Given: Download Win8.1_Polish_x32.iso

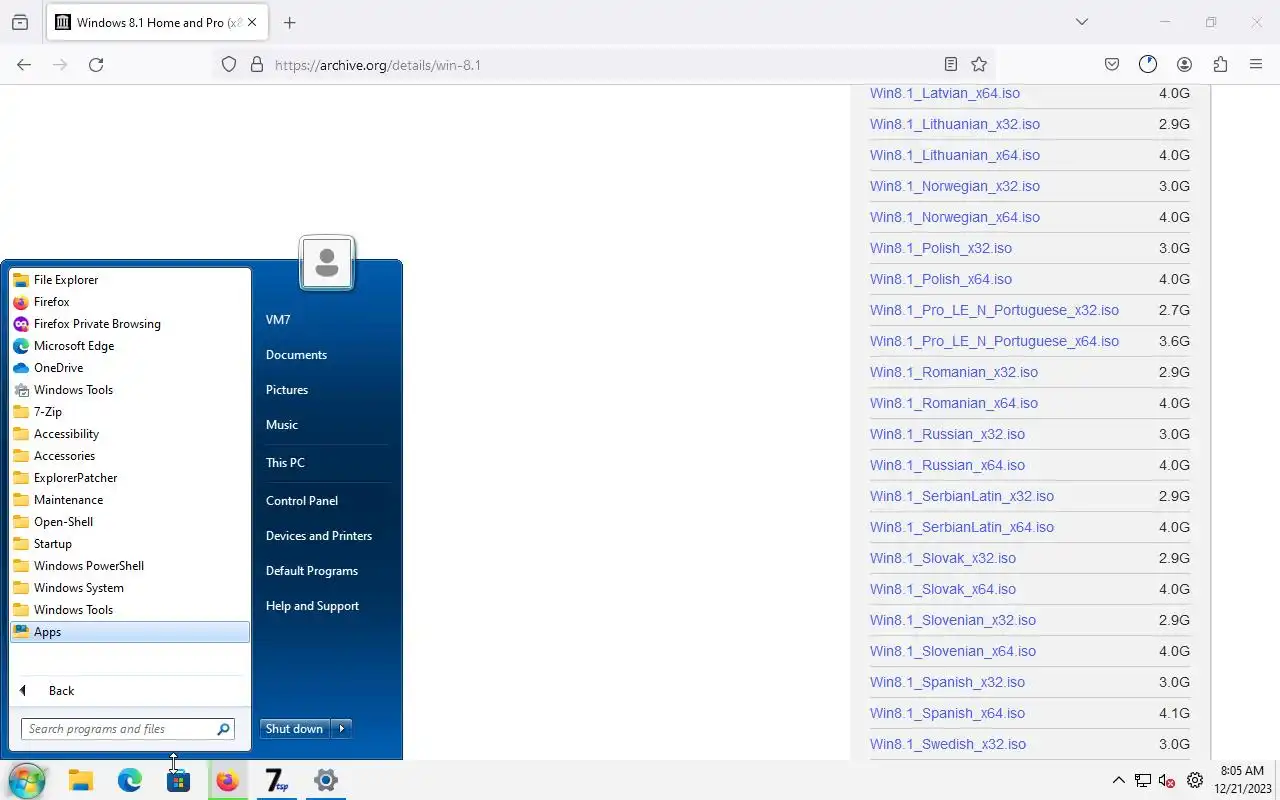Looking at the screenshot, I should tap(940, 248).
